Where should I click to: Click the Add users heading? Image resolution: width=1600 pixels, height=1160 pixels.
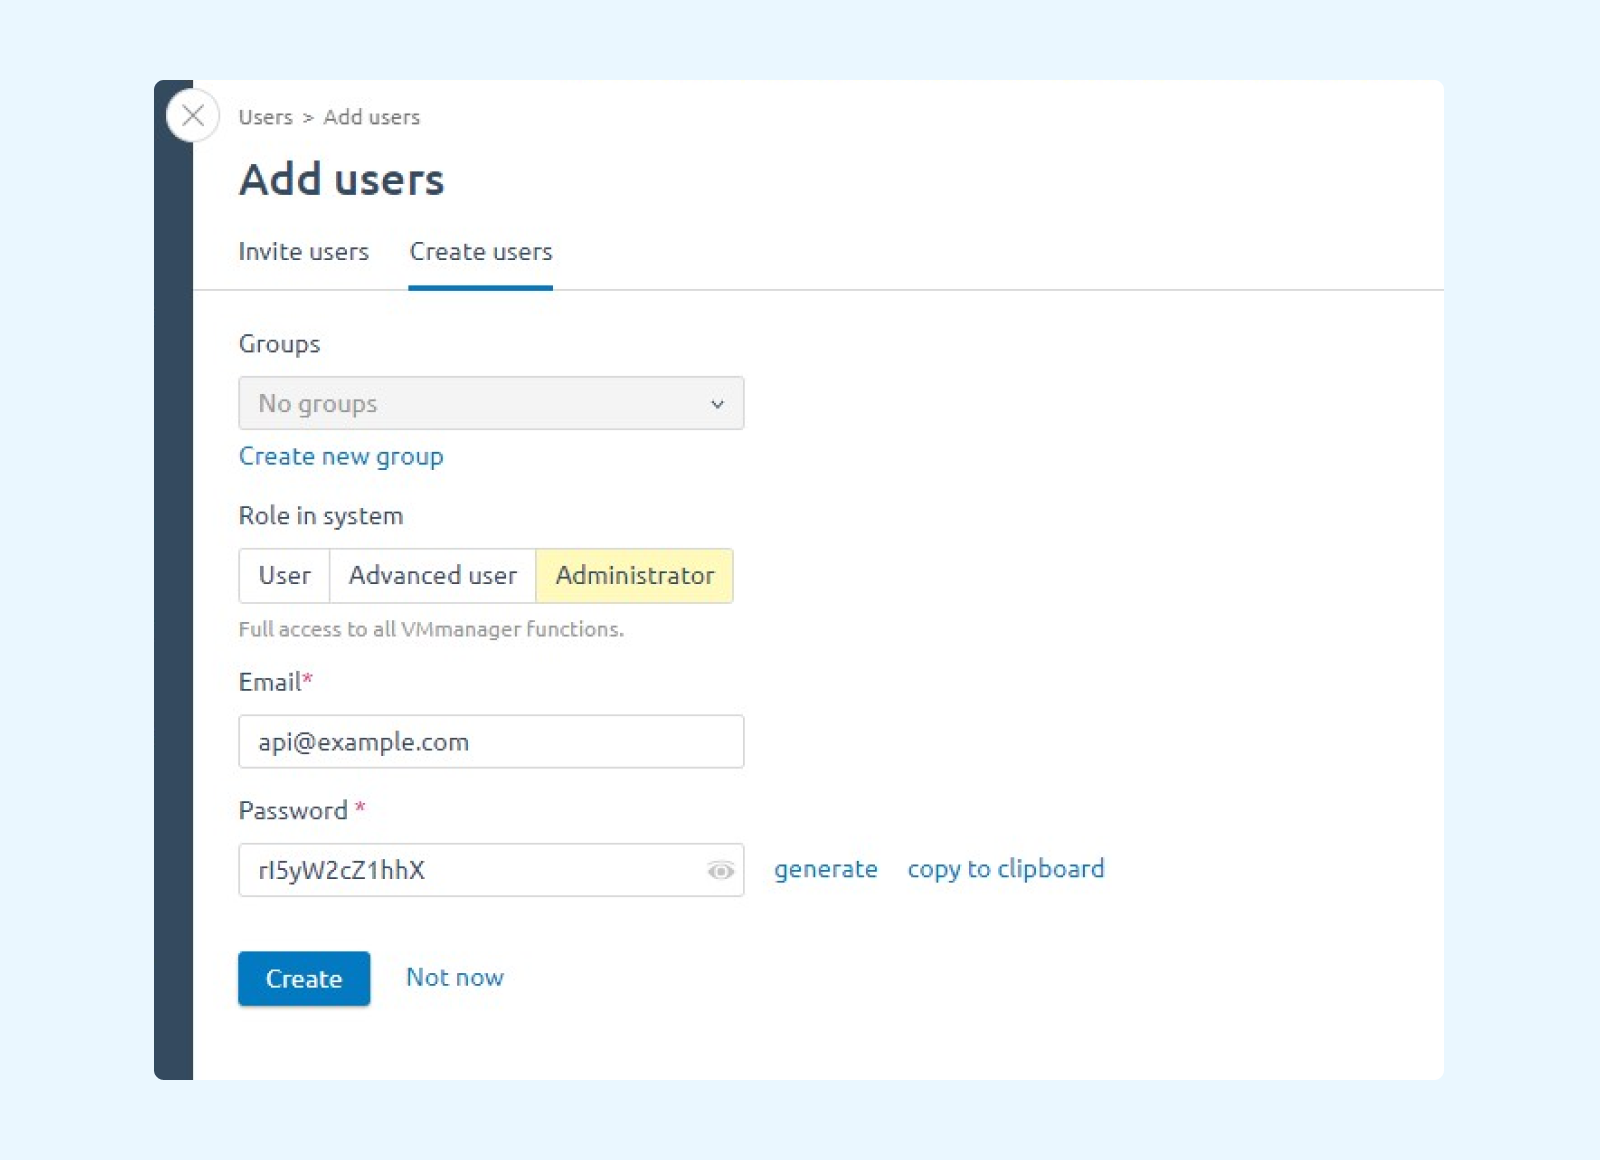pos(341,180)
